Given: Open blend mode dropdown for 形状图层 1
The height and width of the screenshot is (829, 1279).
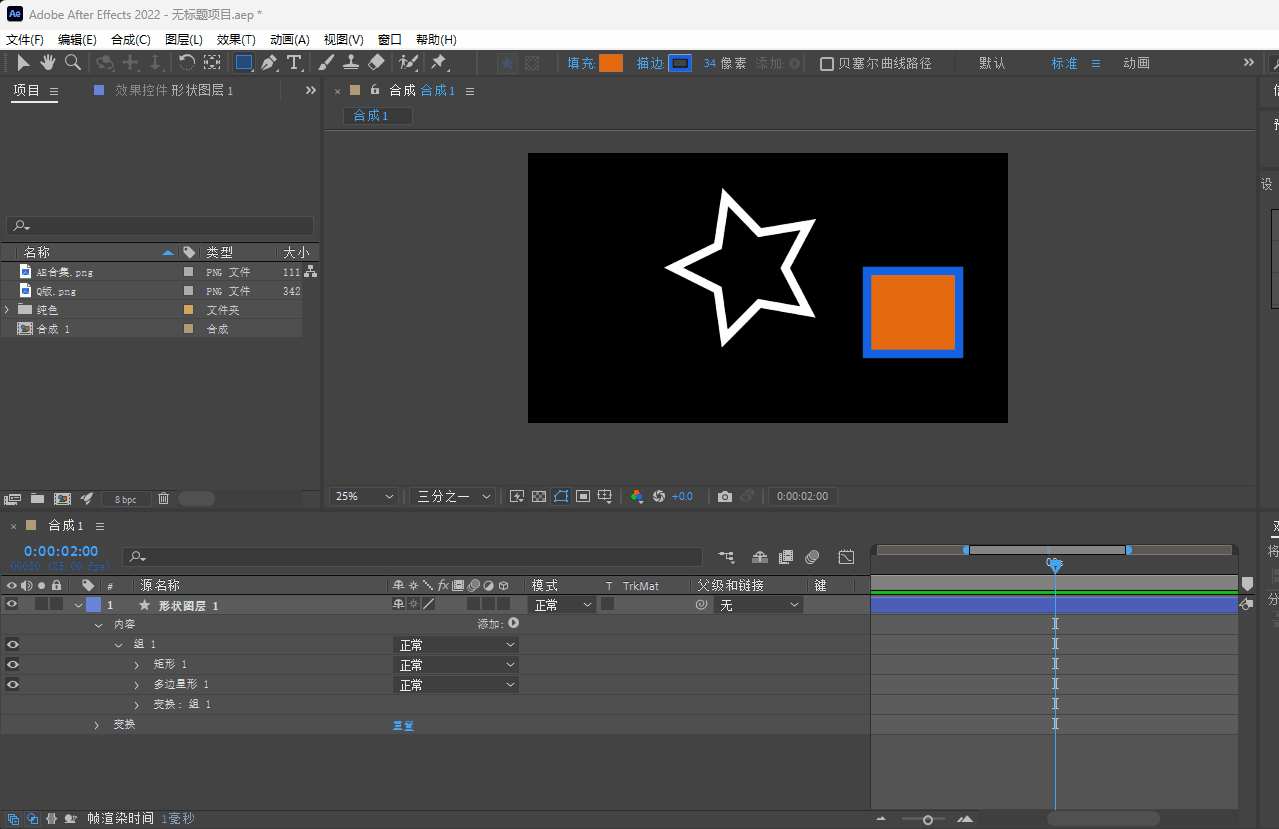Looking at the screenshot, I should (x=562, y=605).
